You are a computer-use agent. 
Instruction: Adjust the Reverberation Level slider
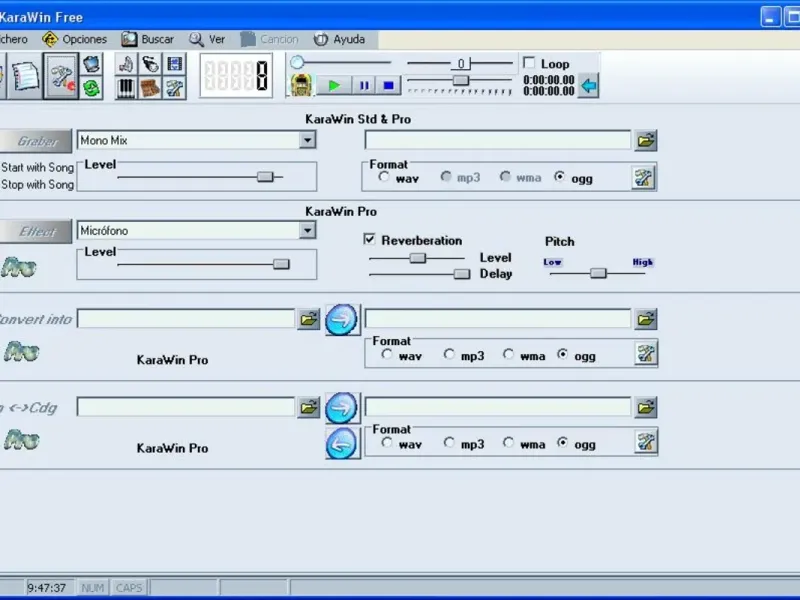point(418,258)
